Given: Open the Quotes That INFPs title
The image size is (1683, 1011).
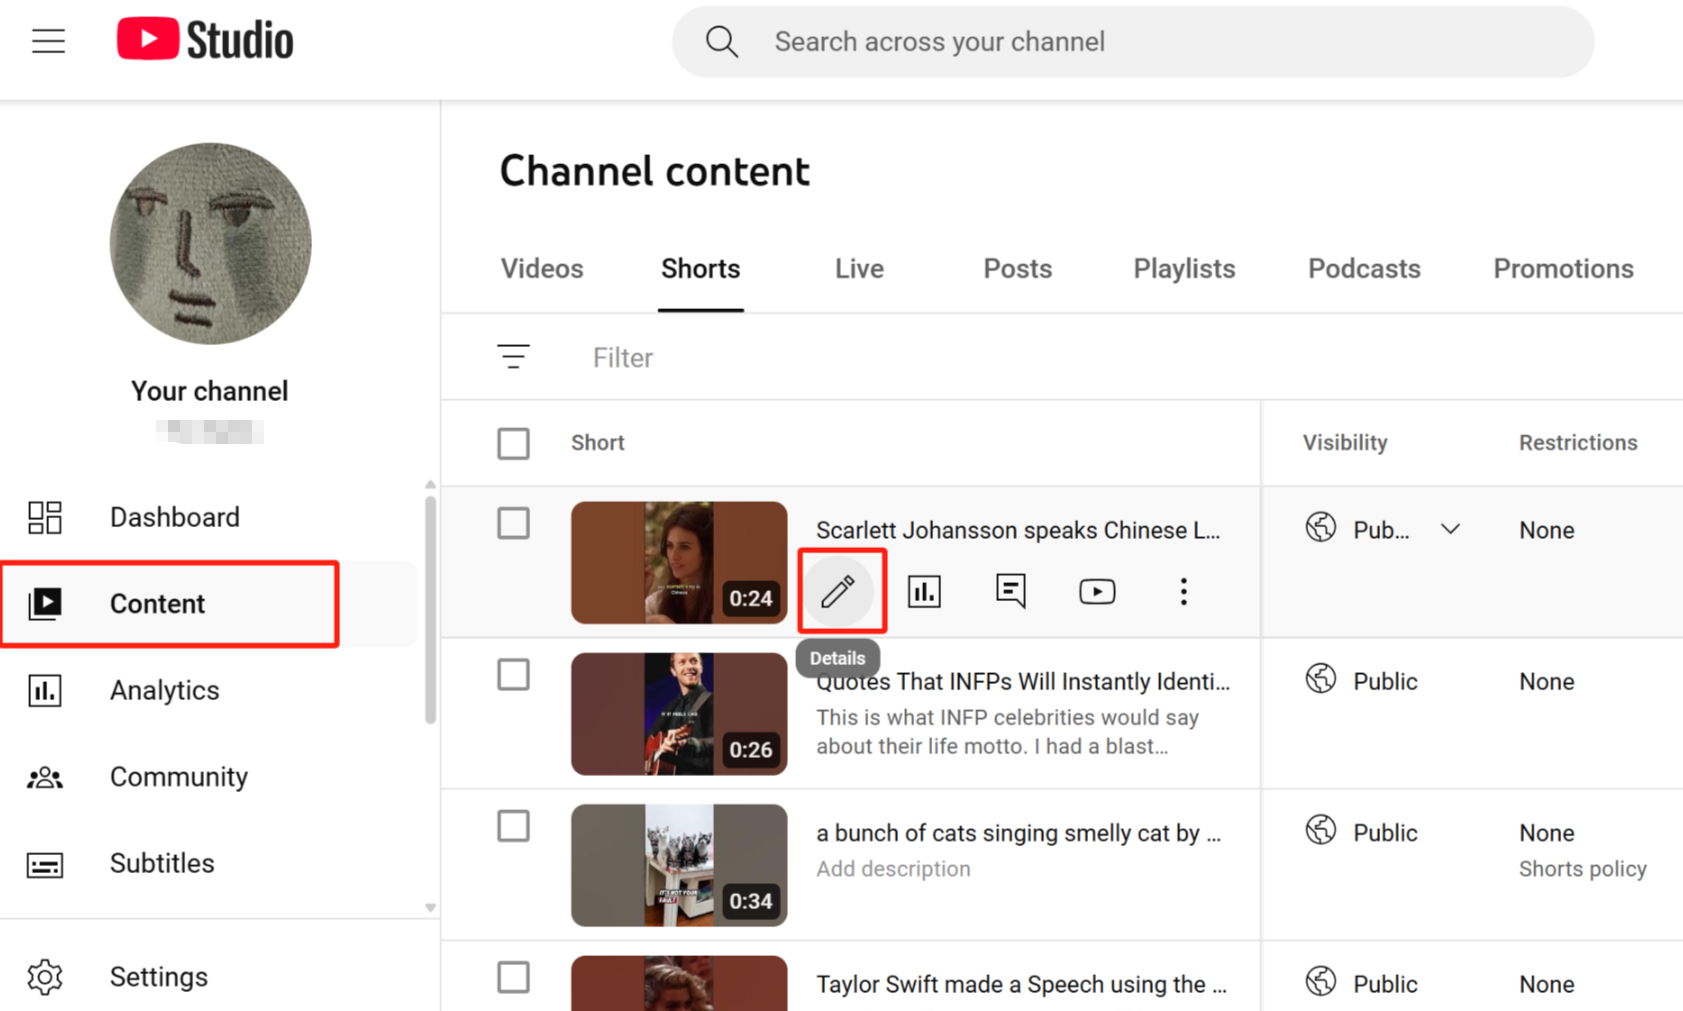Looking at the screenshot, I should 1023,682.
